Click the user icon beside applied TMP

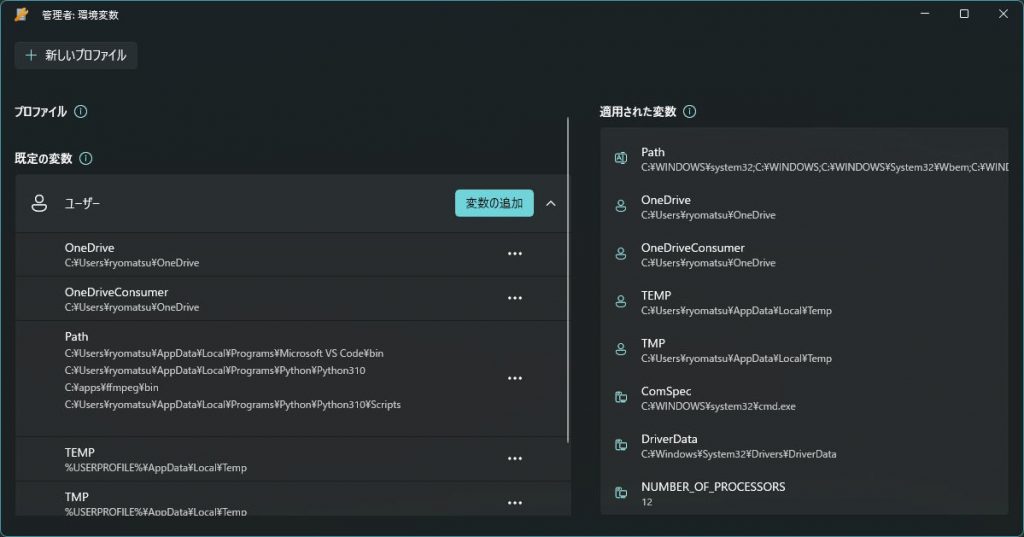coord(620,350)
